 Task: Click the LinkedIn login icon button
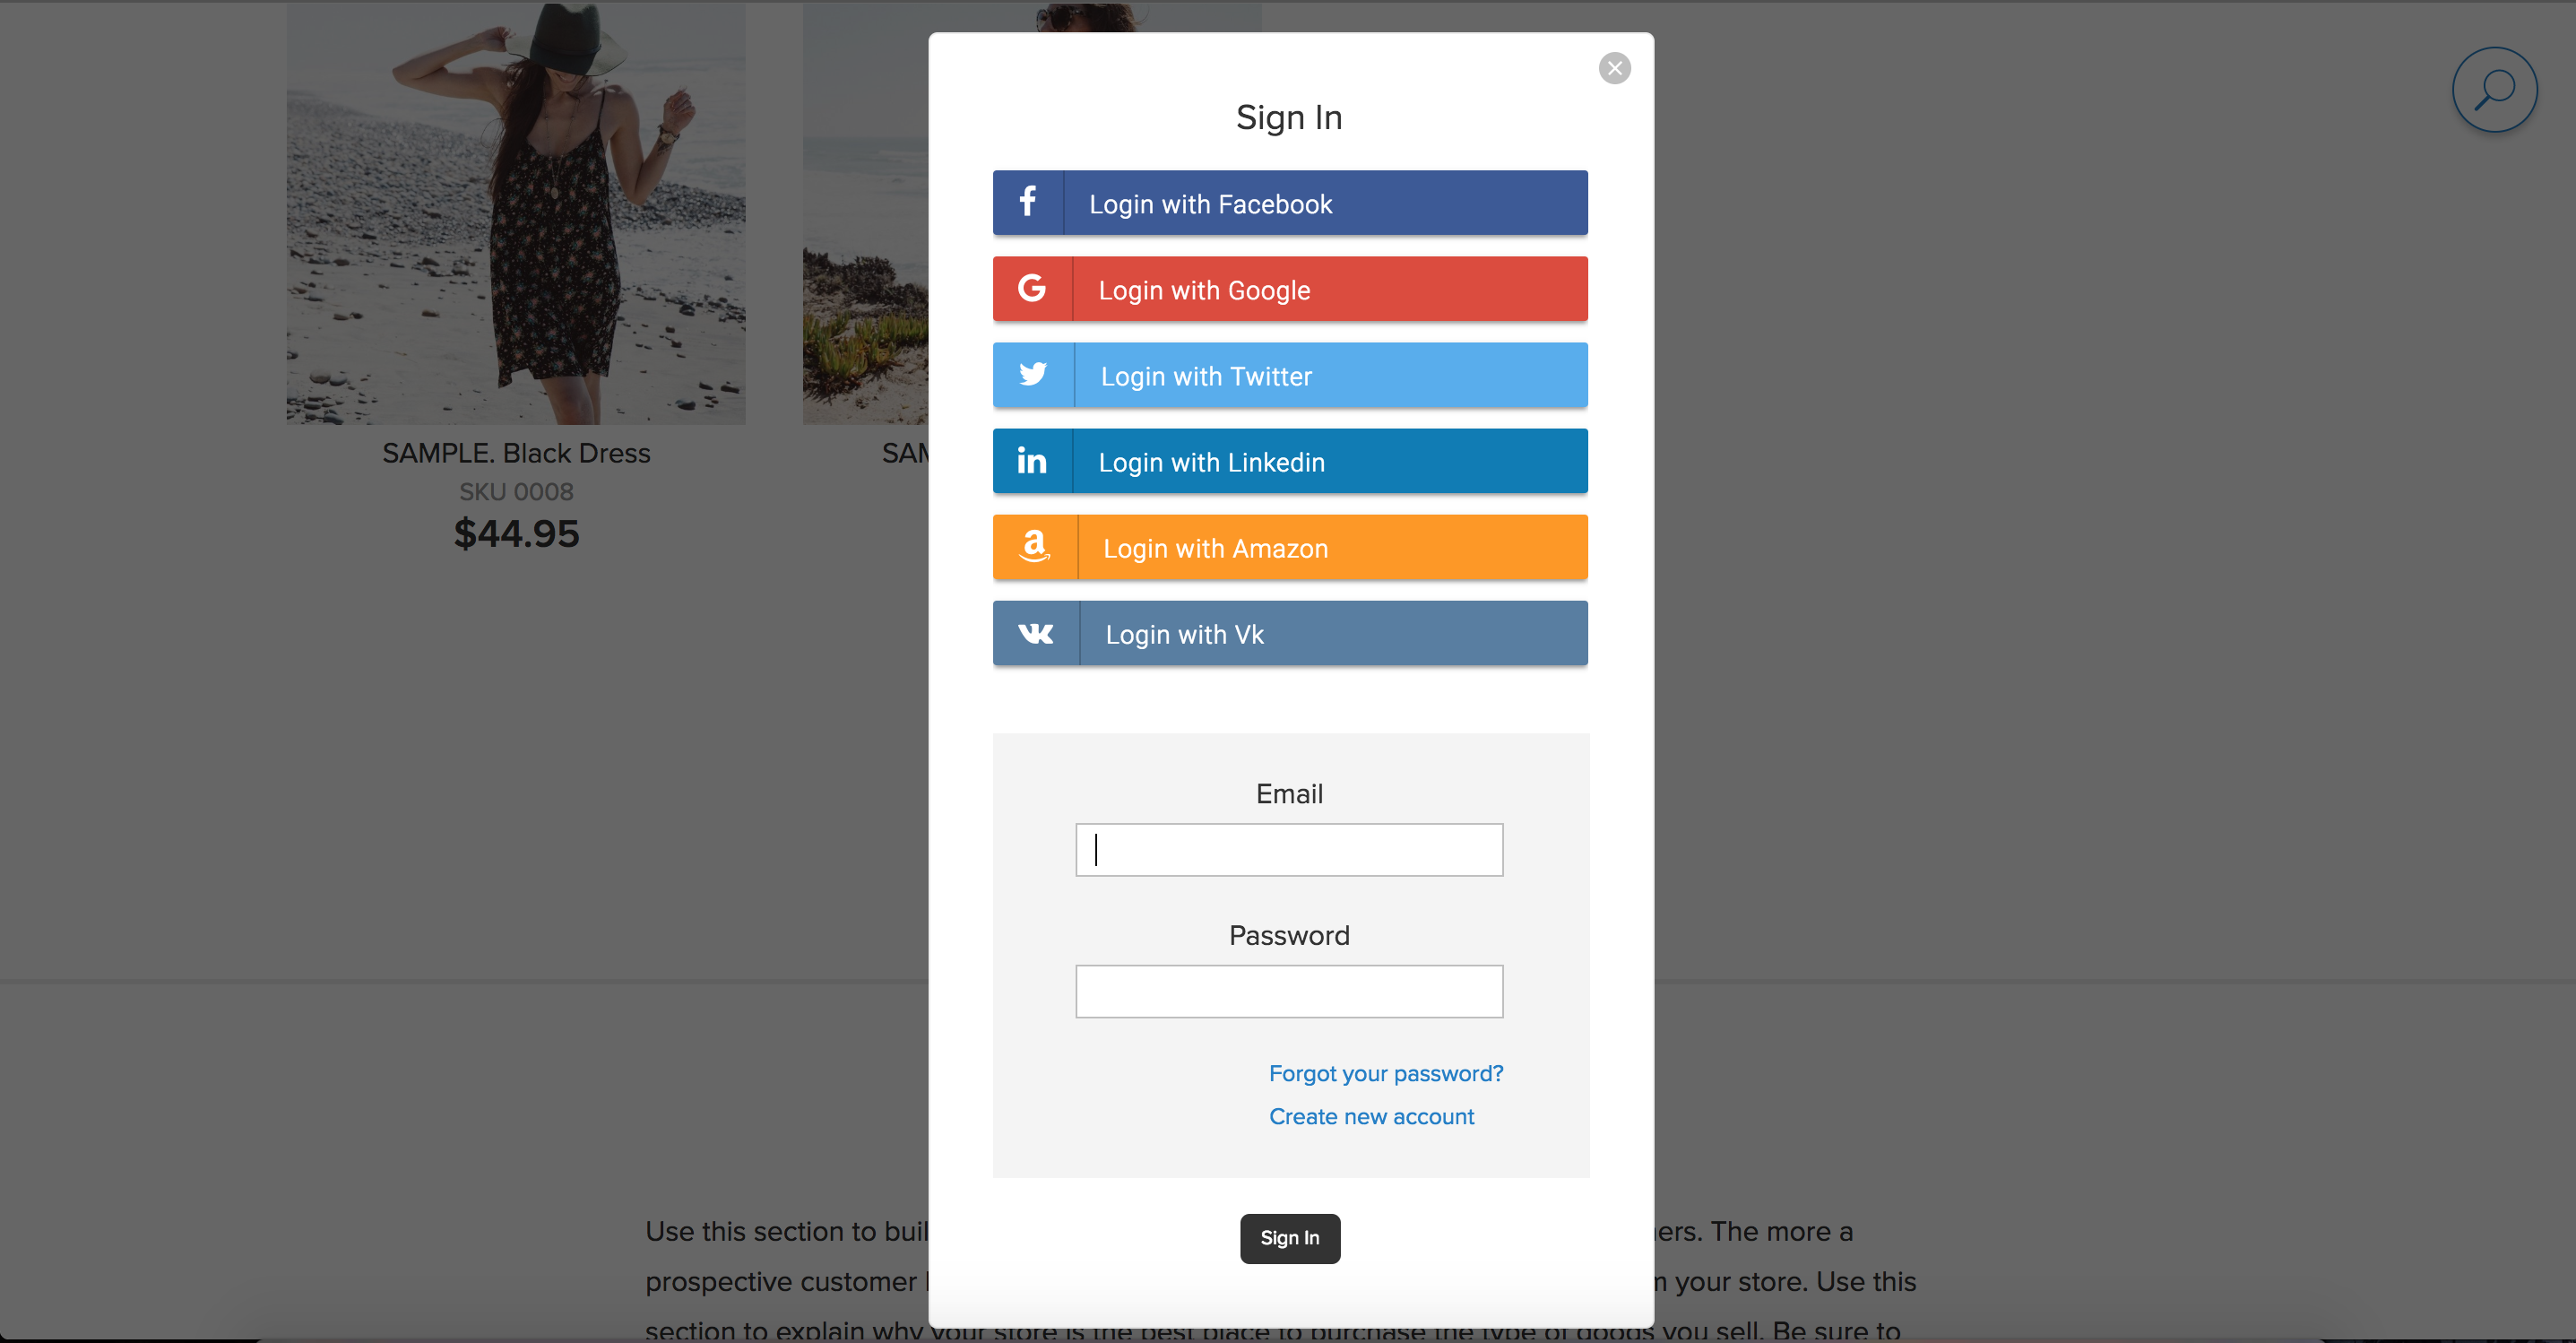click(x=1033, y=460)
